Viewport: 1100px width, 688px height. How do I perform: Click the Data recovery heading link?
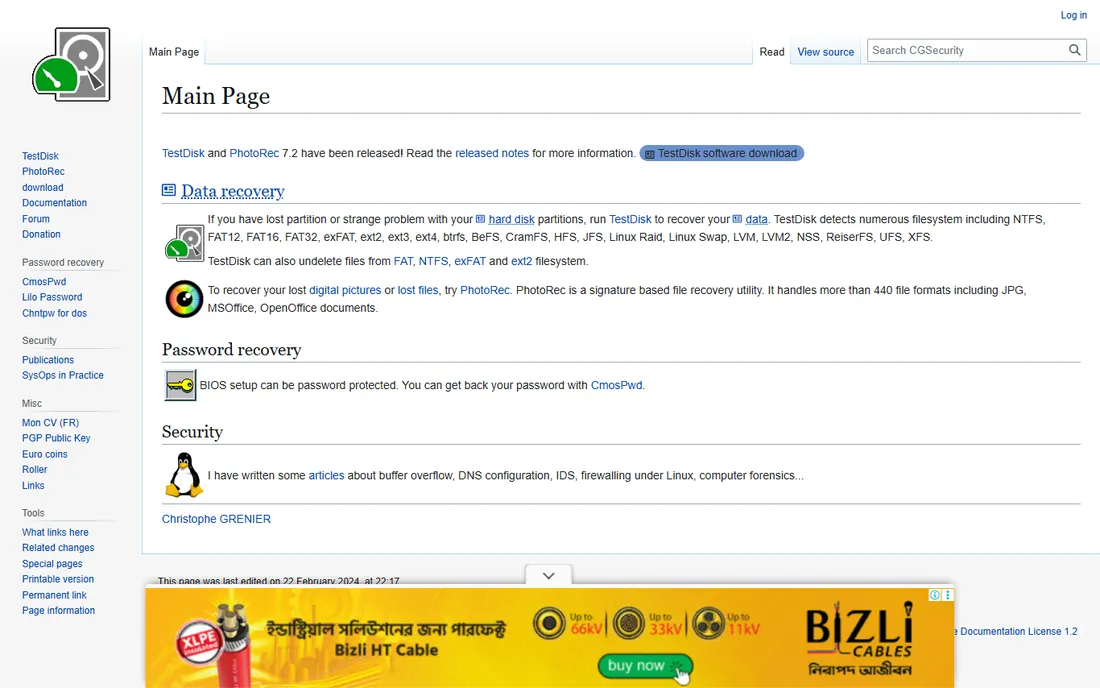(233, 191)
